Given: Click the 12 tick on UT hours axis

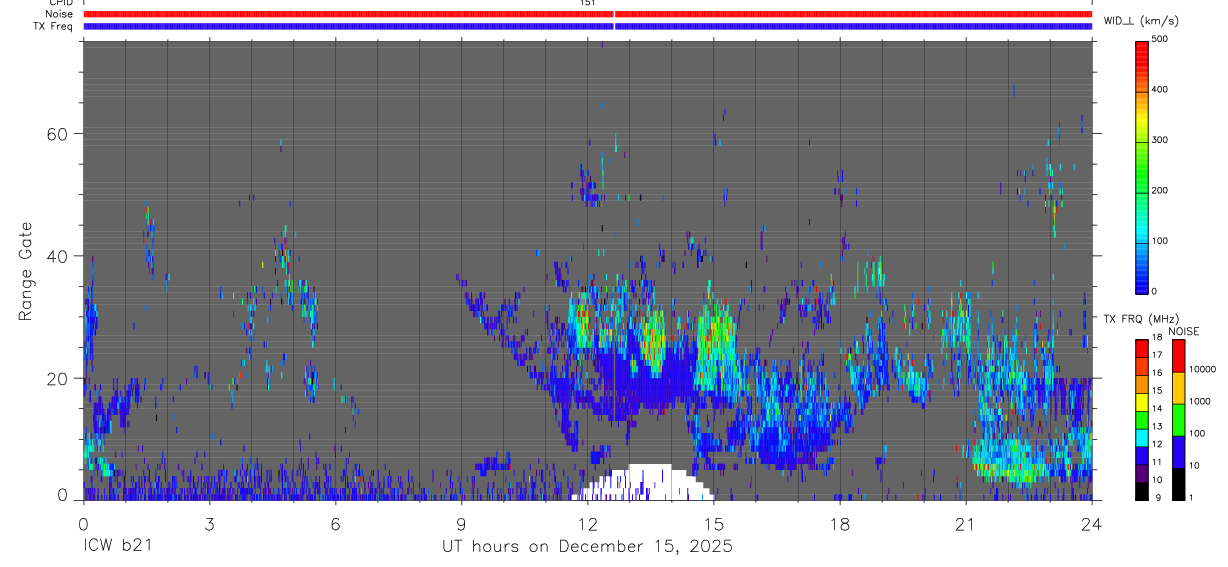Looking at the screenshot, I should [x=588, y=524].
